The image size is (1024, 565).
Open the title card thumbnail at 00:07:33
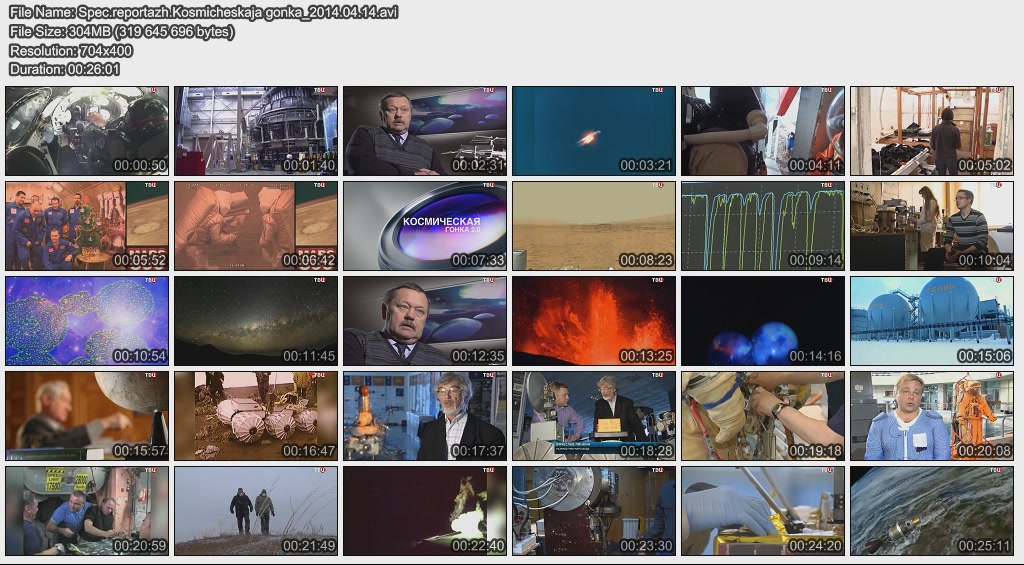coord(425,226)
